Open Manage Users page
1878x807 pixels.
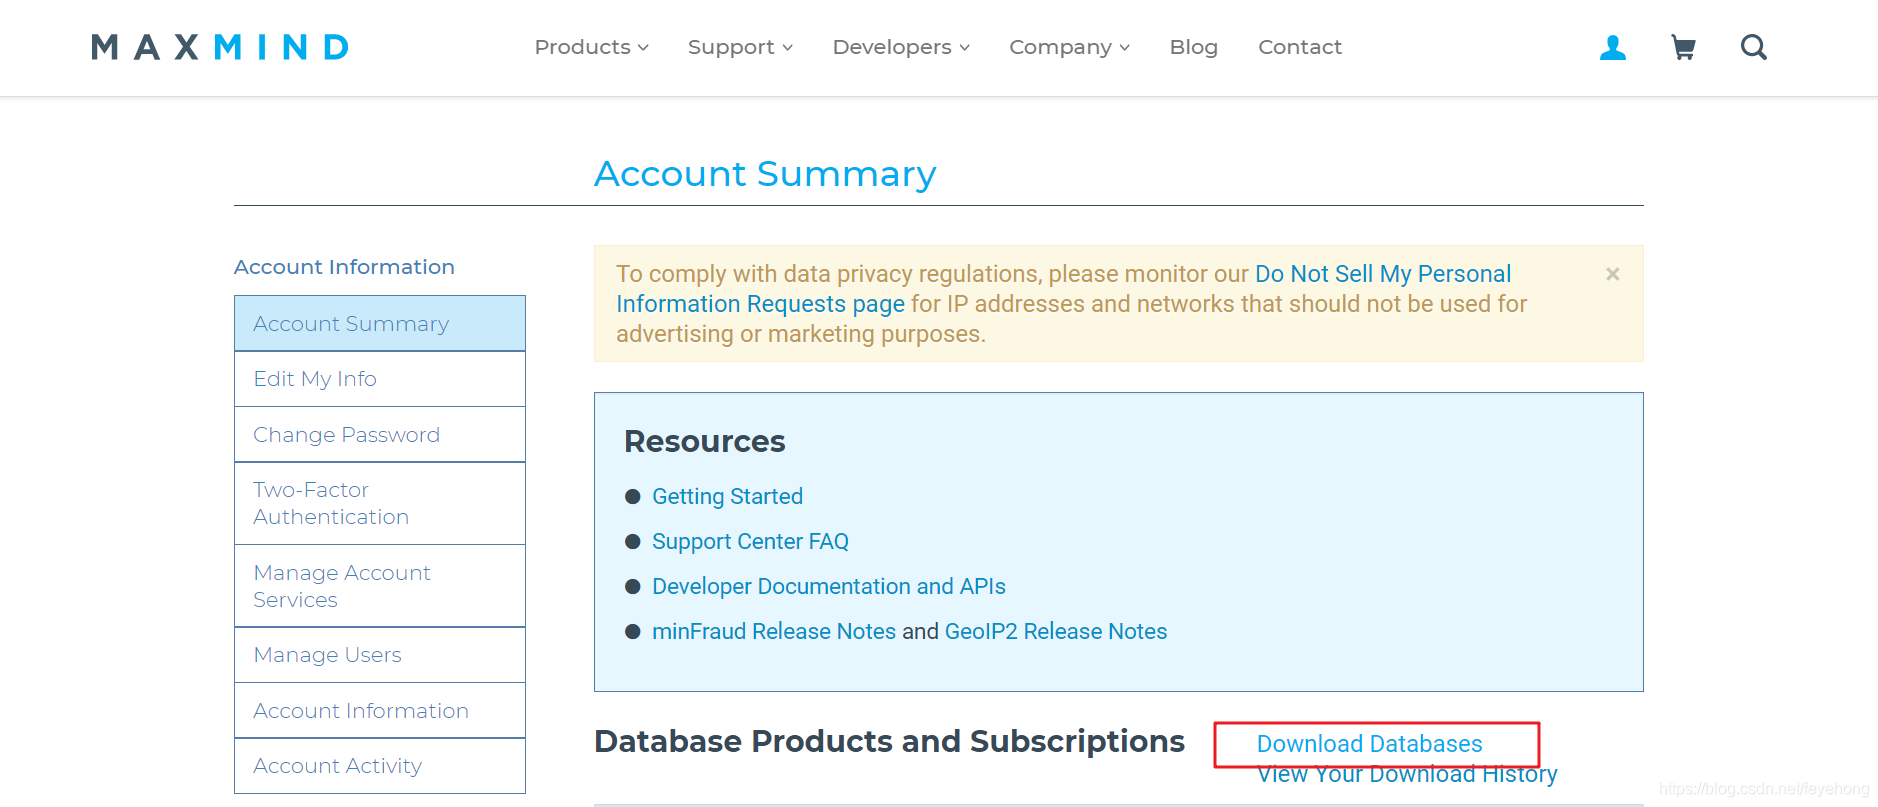click(380, 655)
